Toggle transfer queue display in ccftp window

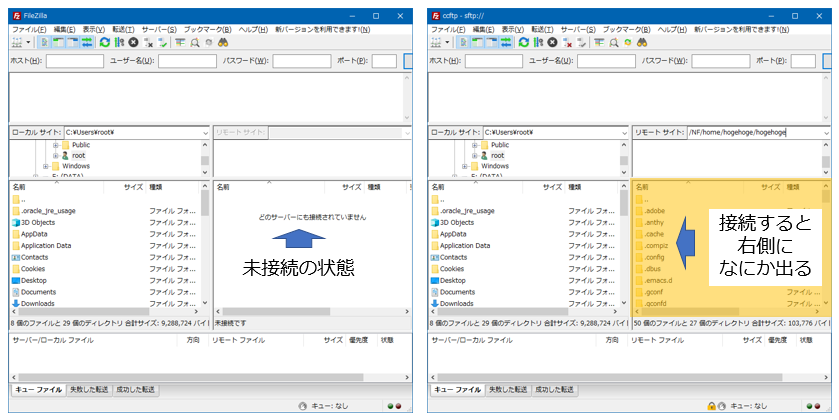click(506, 42)
